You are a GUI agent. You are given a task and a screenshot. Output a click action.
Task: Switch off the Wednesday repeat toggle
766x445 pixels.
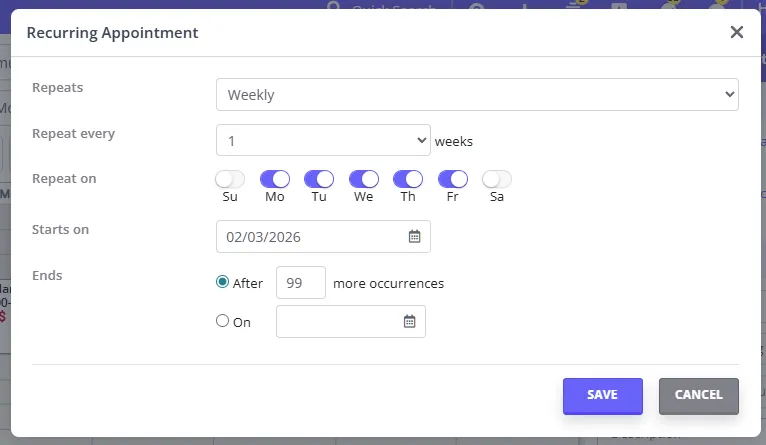pos(363,179)
